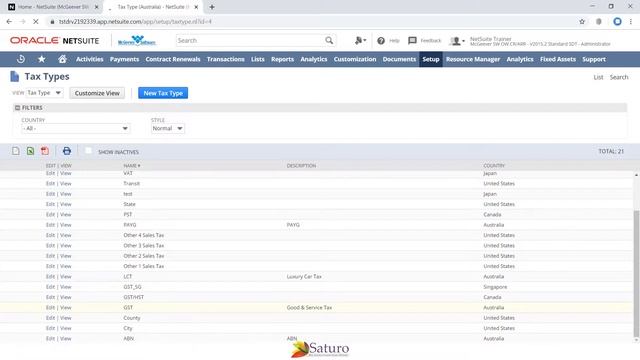
Task: Open the Recent Records clock icon
Action: [20, 59]
